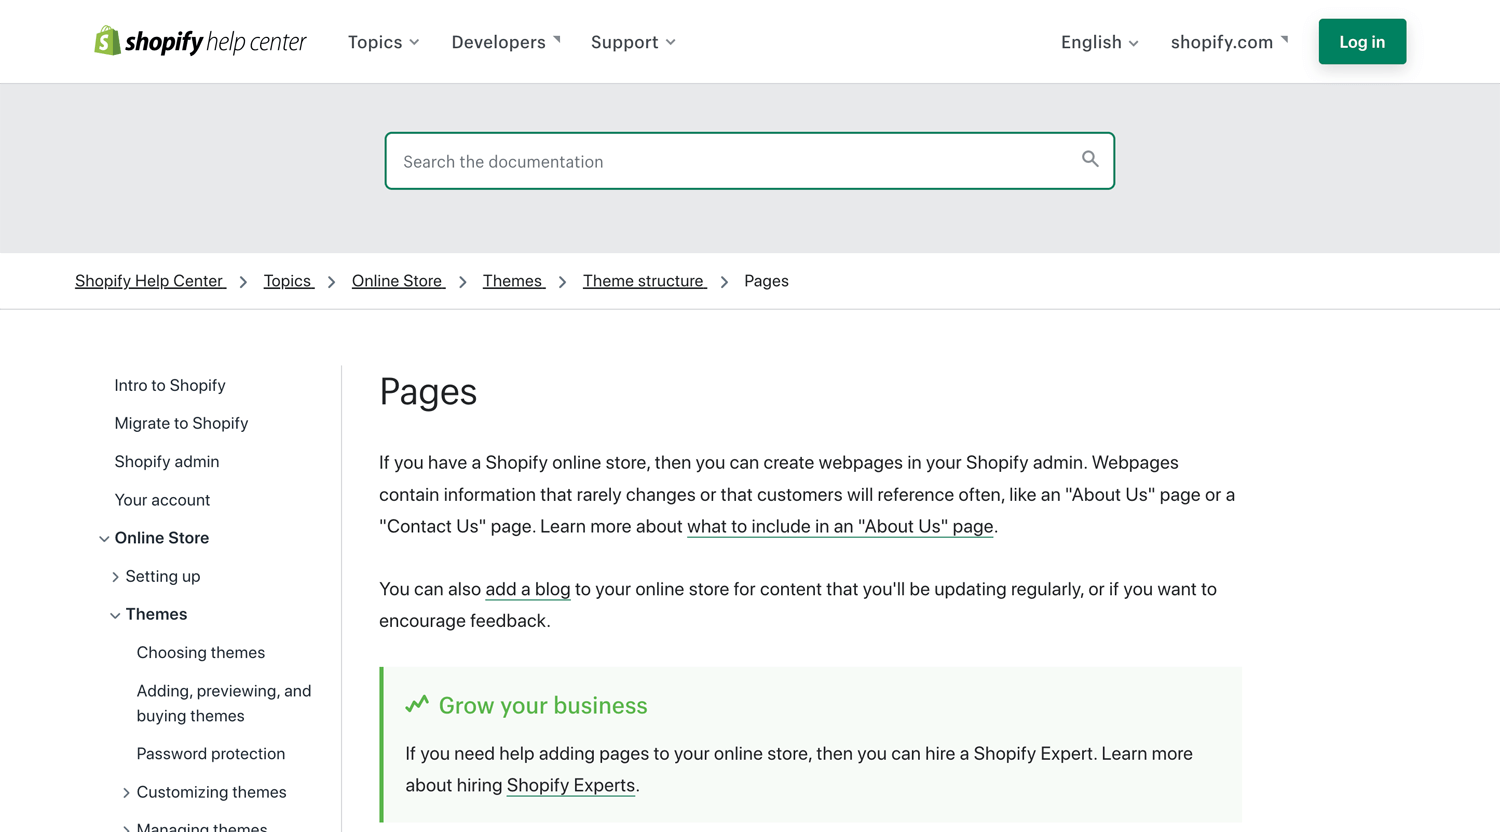Open the Developers menu link

505,42
